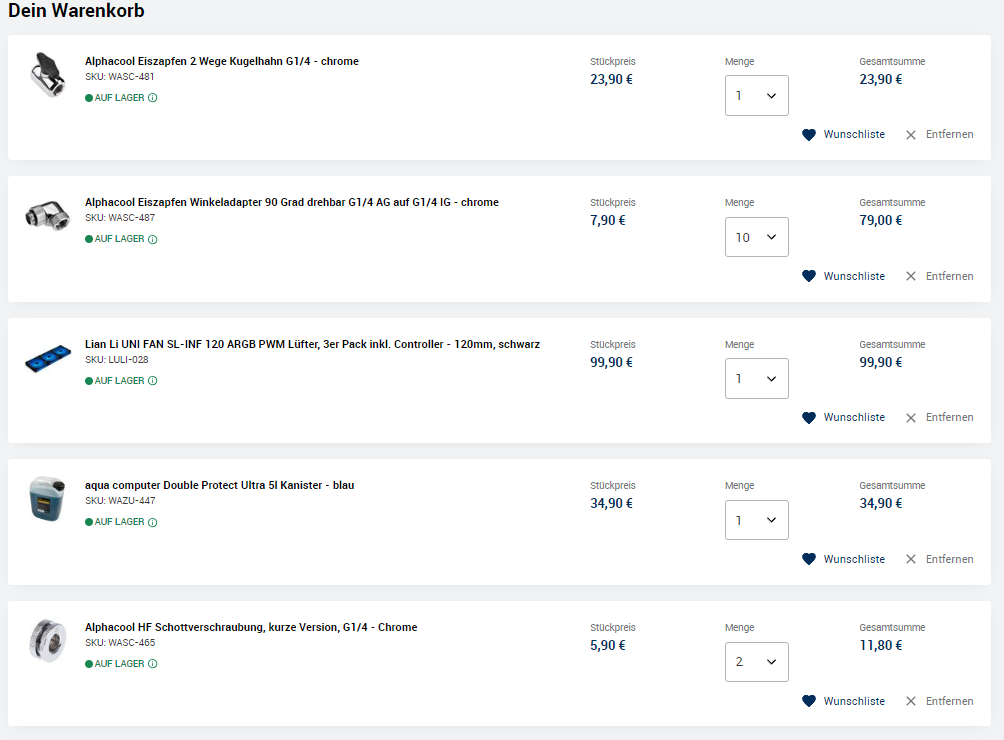Click heart icon for Kugelhahn wishlist
Image resolution: width=1004 pixels, height=740 pixels.
click(x=809, y=135)
